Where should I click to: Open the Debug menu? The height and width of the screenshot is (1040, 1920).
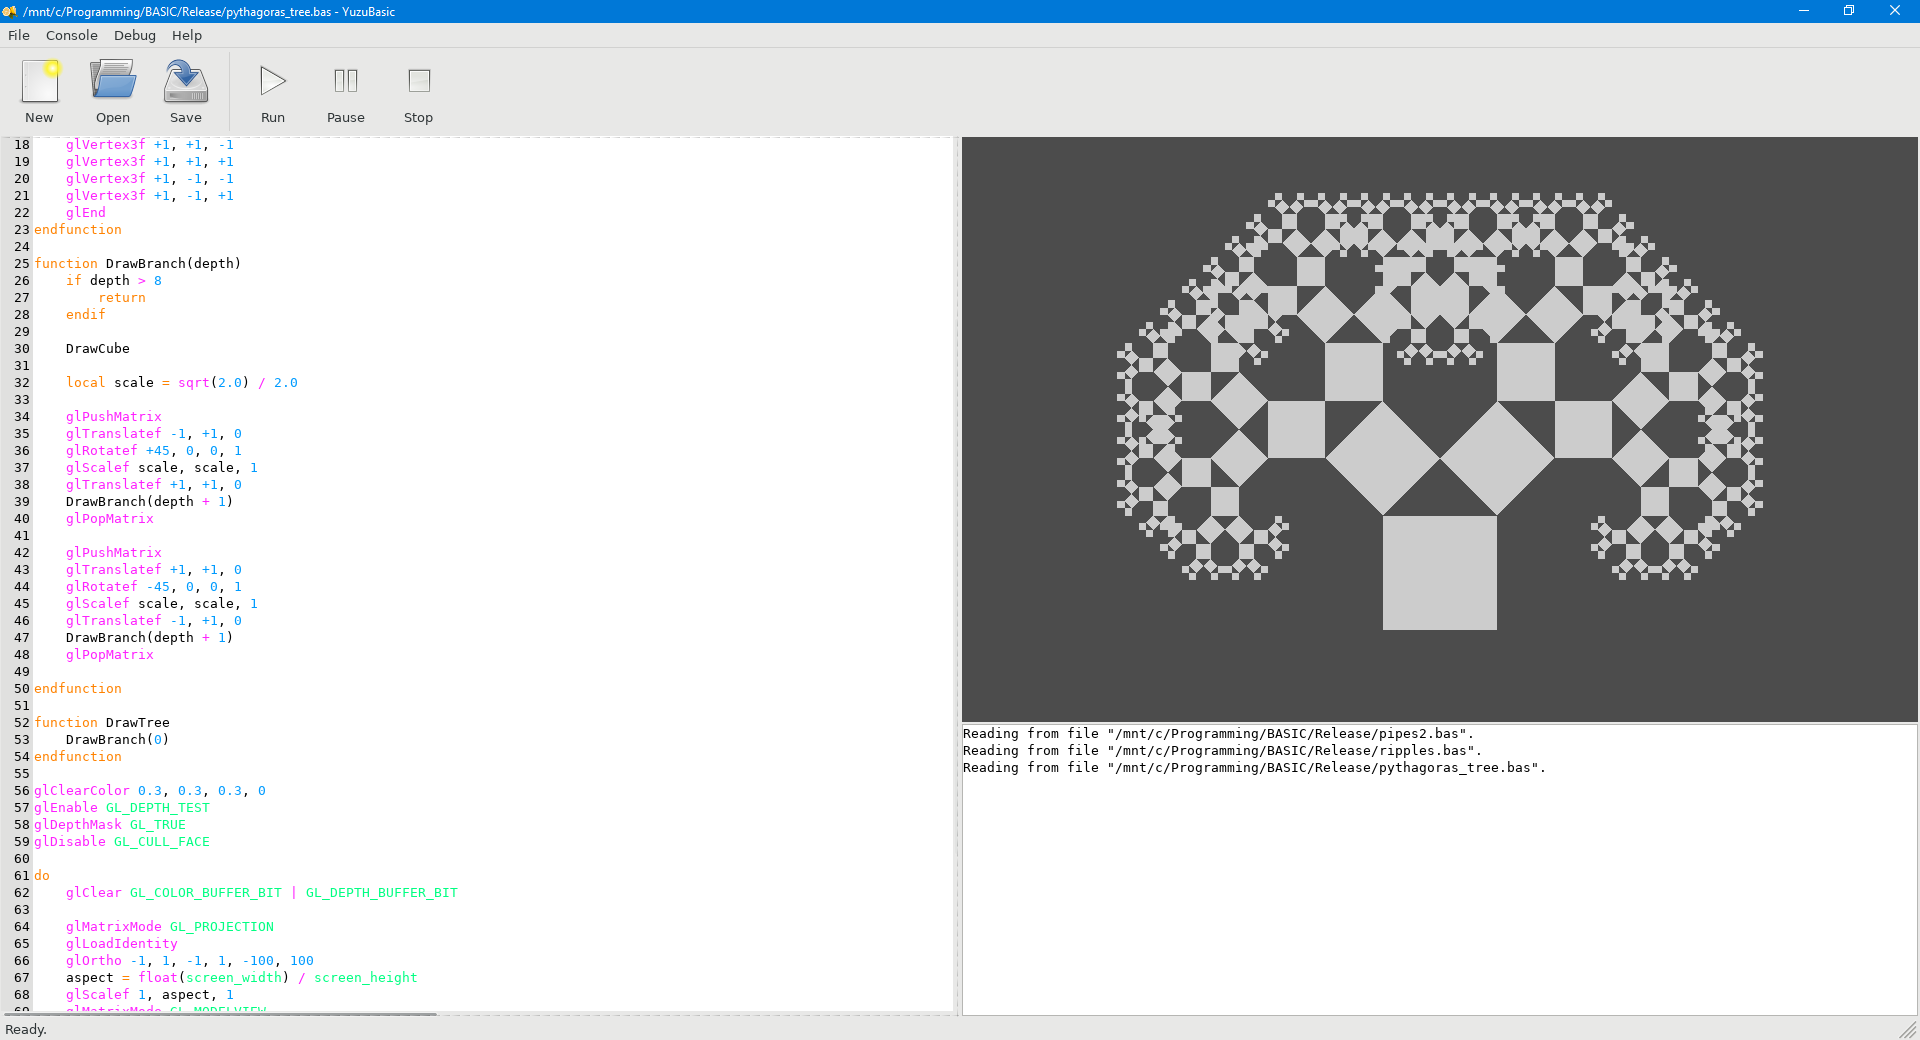135,35
